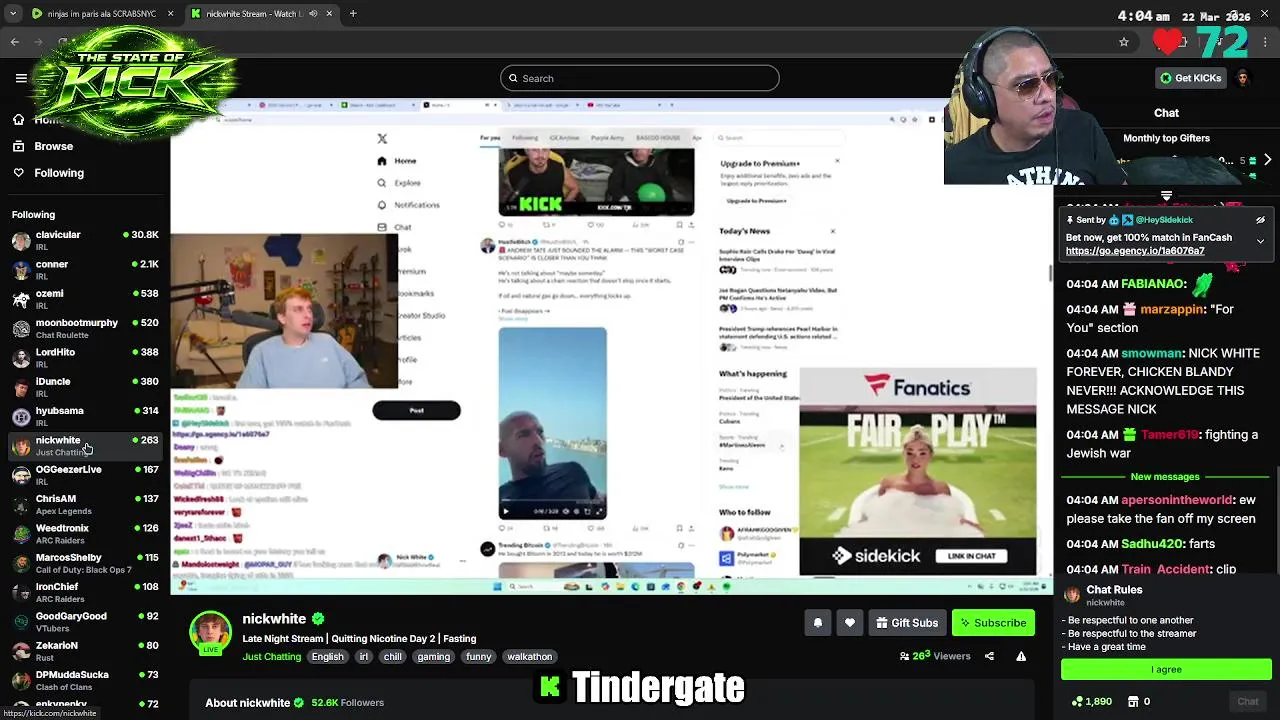Open a new browser tab
1280x720 pixels.
click(353, 14)
